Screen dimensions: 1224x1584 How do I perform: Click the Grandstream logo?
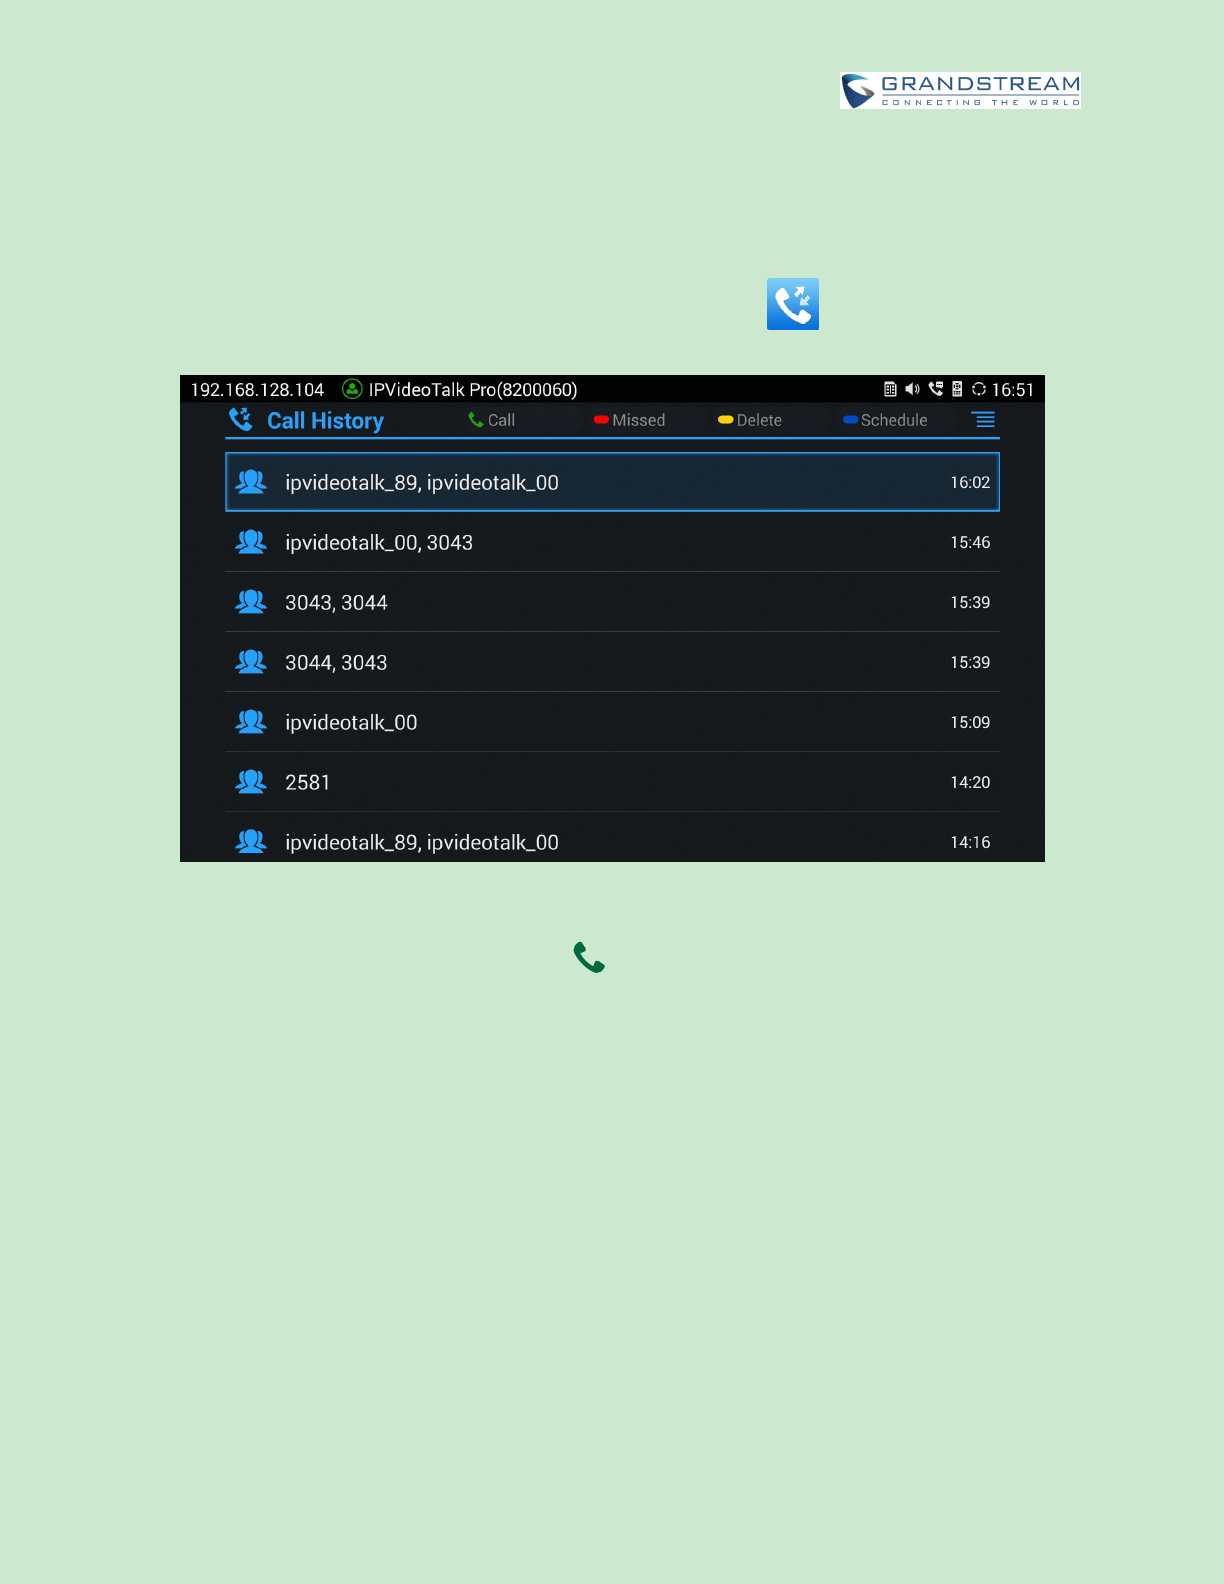pos(961,90)
